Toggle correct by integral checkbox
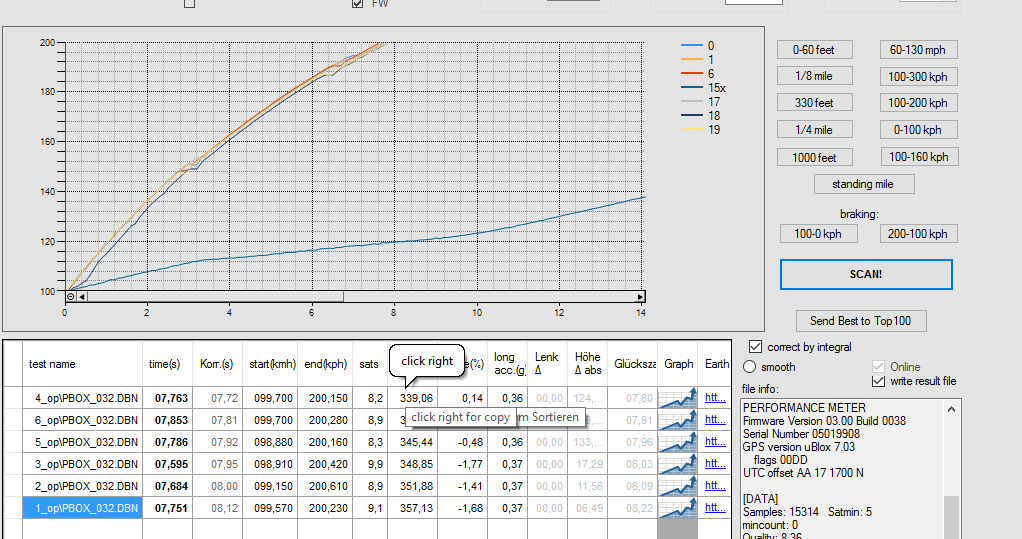Image resolution: width=1022 pixels, height=539 pixels. coord(755,347)
